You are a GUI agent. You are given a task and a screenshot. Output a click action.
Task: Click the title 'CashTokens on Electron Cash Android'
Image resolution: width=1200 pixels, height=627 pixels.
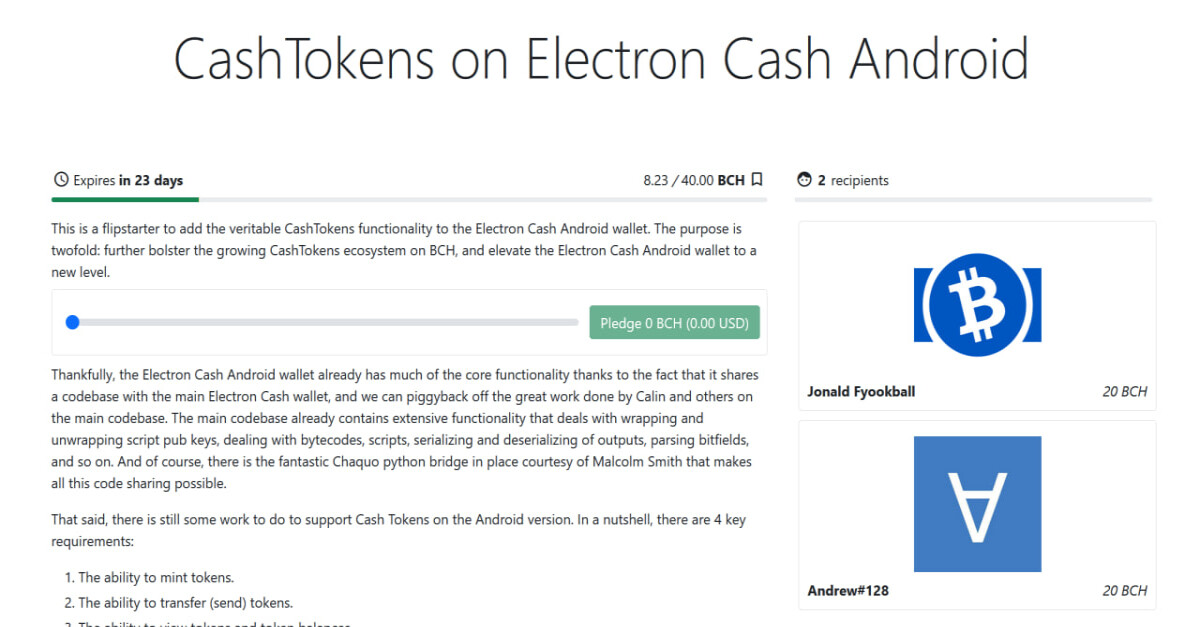[x=600, y=59]
